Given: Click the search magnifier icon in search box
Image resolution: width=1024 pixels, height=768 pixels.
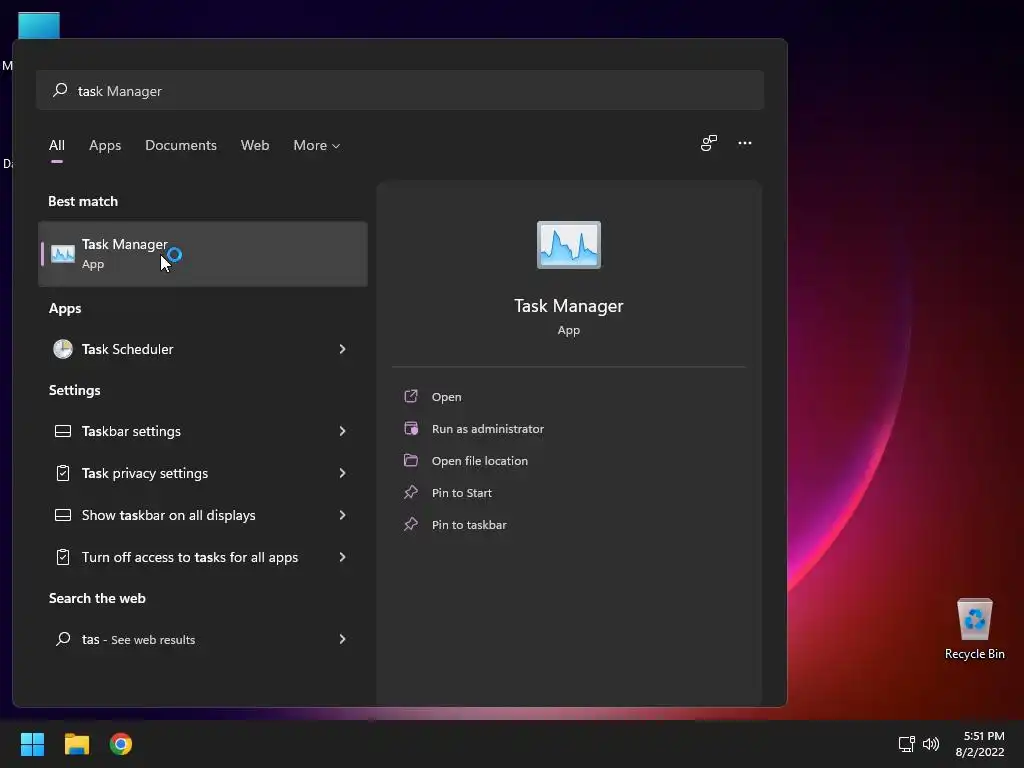Looking at the screenshot, I should coord(60,90).
